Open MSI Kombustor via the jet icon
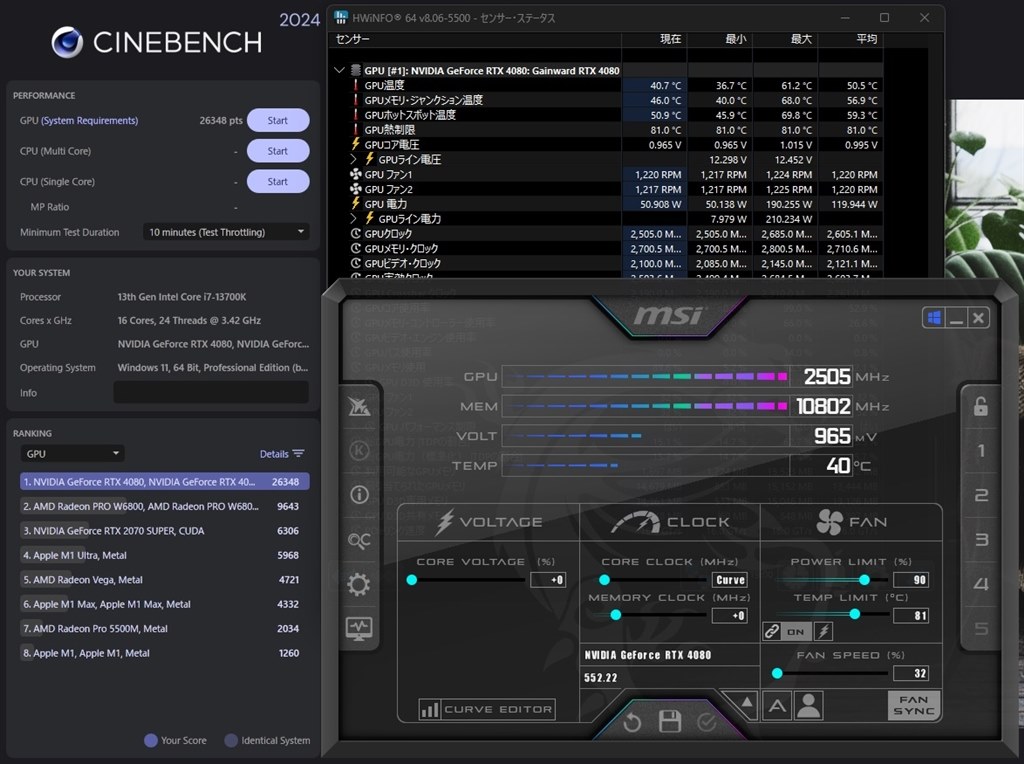This screenshot has height=764, width=1024. coord(359,406)
